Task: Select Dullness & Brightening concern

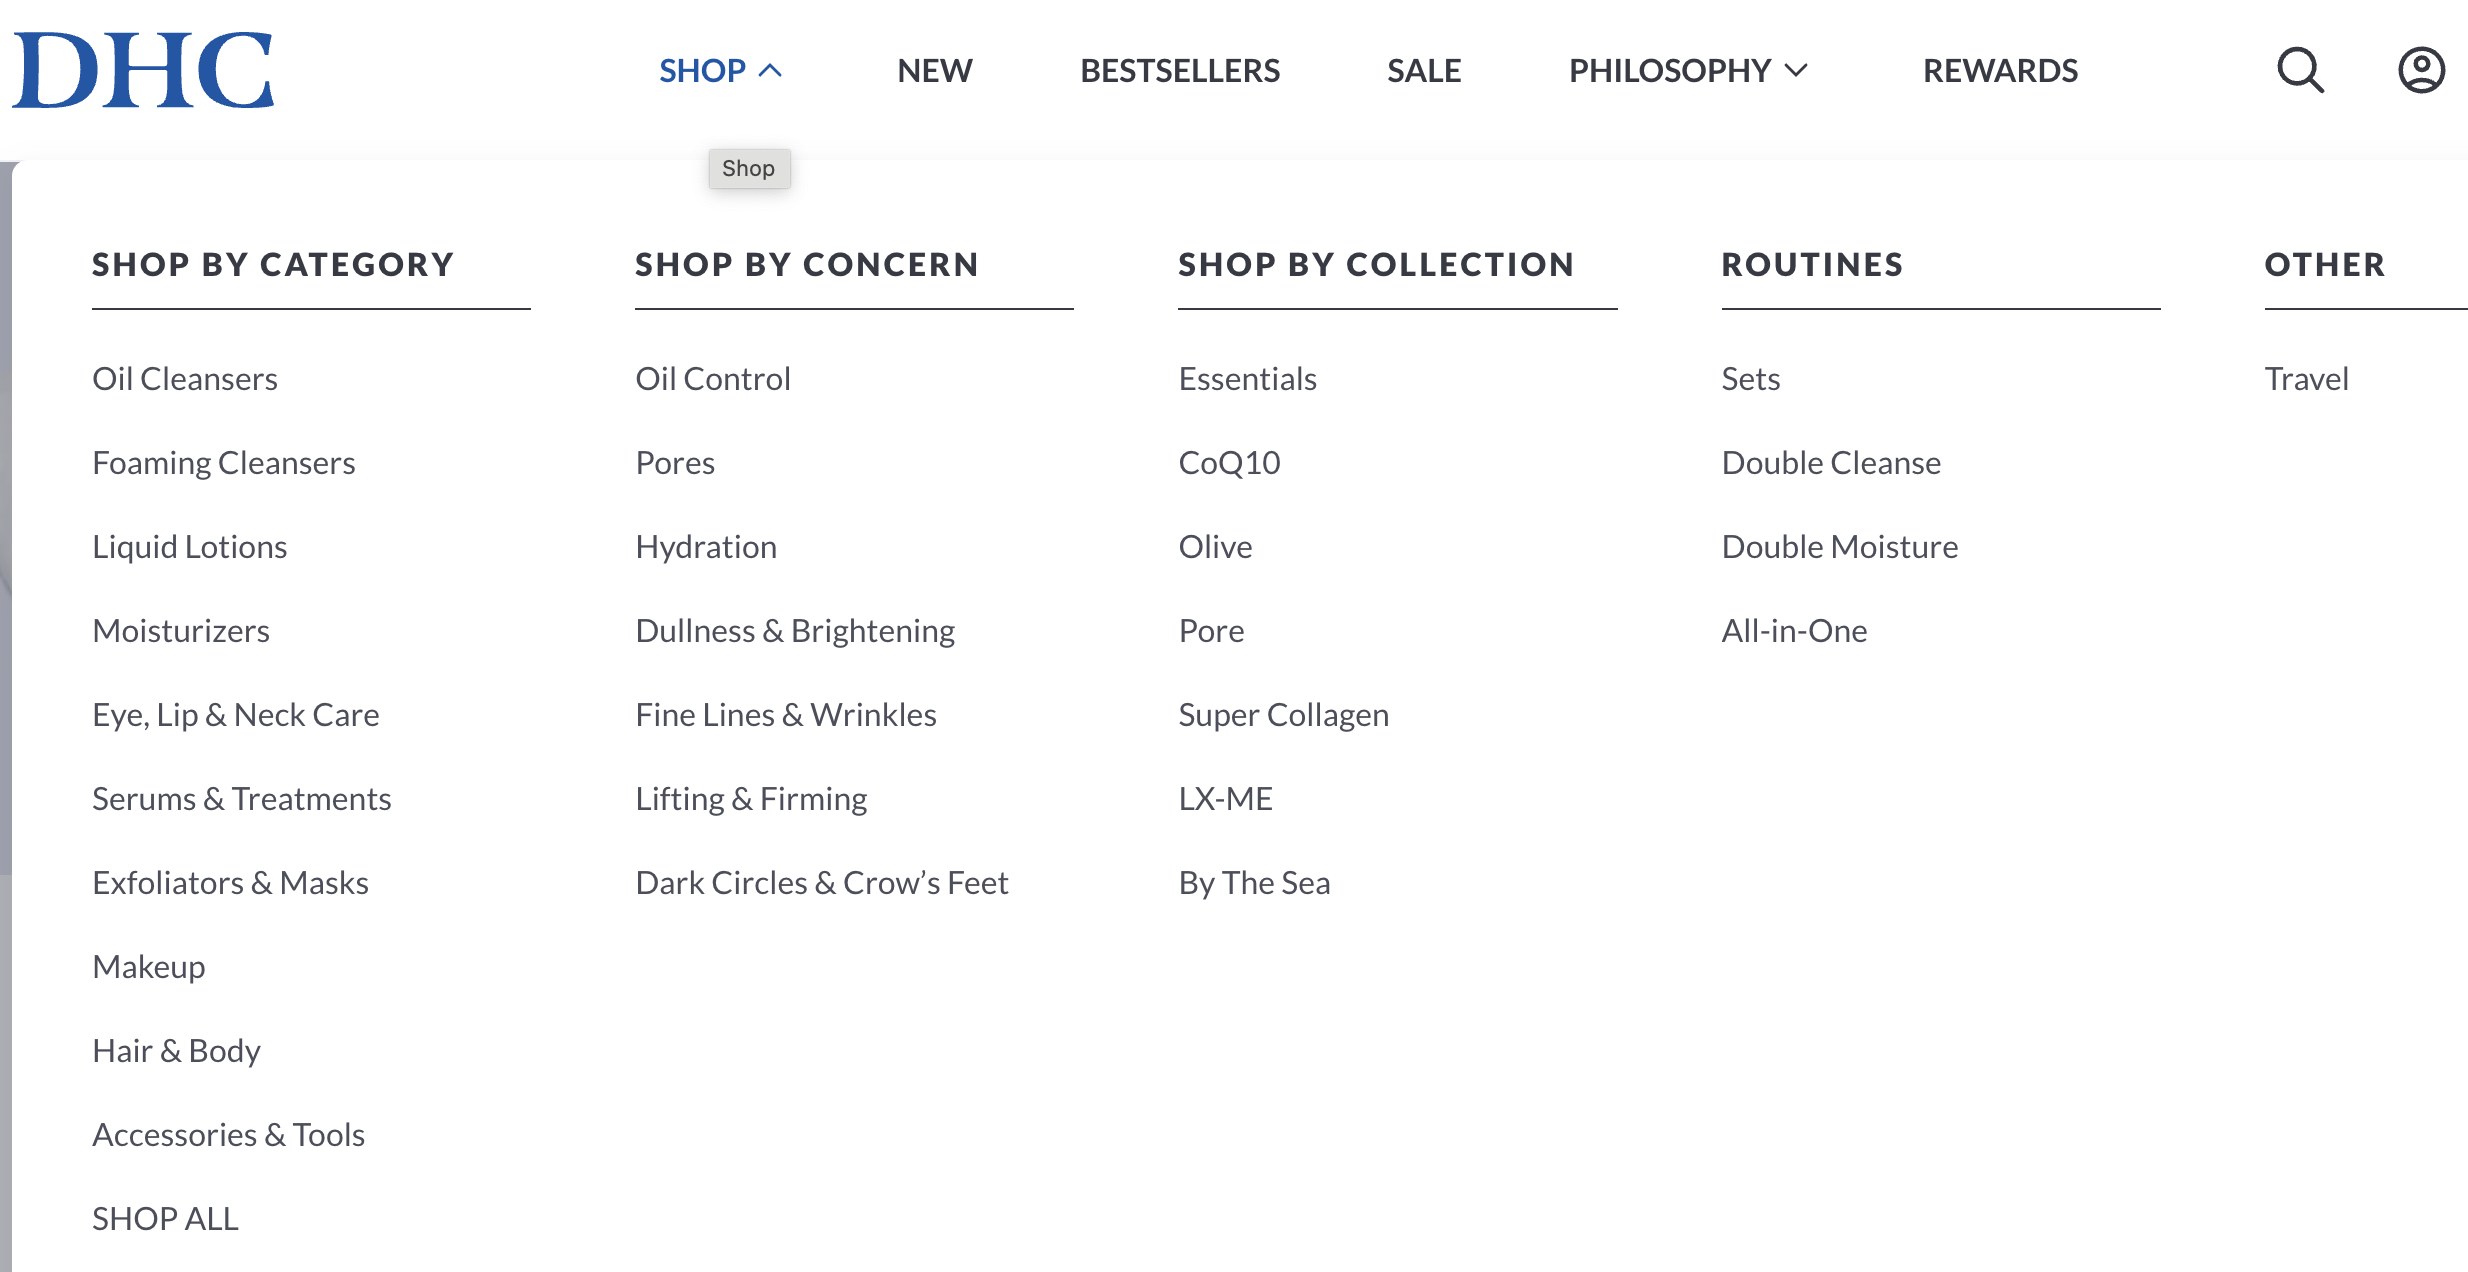Action: [x=795, y=631]
